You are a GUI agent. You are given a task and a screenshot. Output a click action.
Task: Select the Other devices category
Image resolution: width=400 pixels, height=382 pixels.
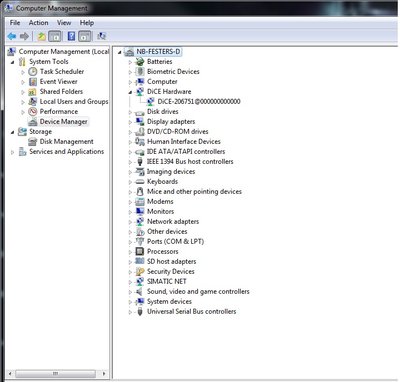click(x=167, y=232)
